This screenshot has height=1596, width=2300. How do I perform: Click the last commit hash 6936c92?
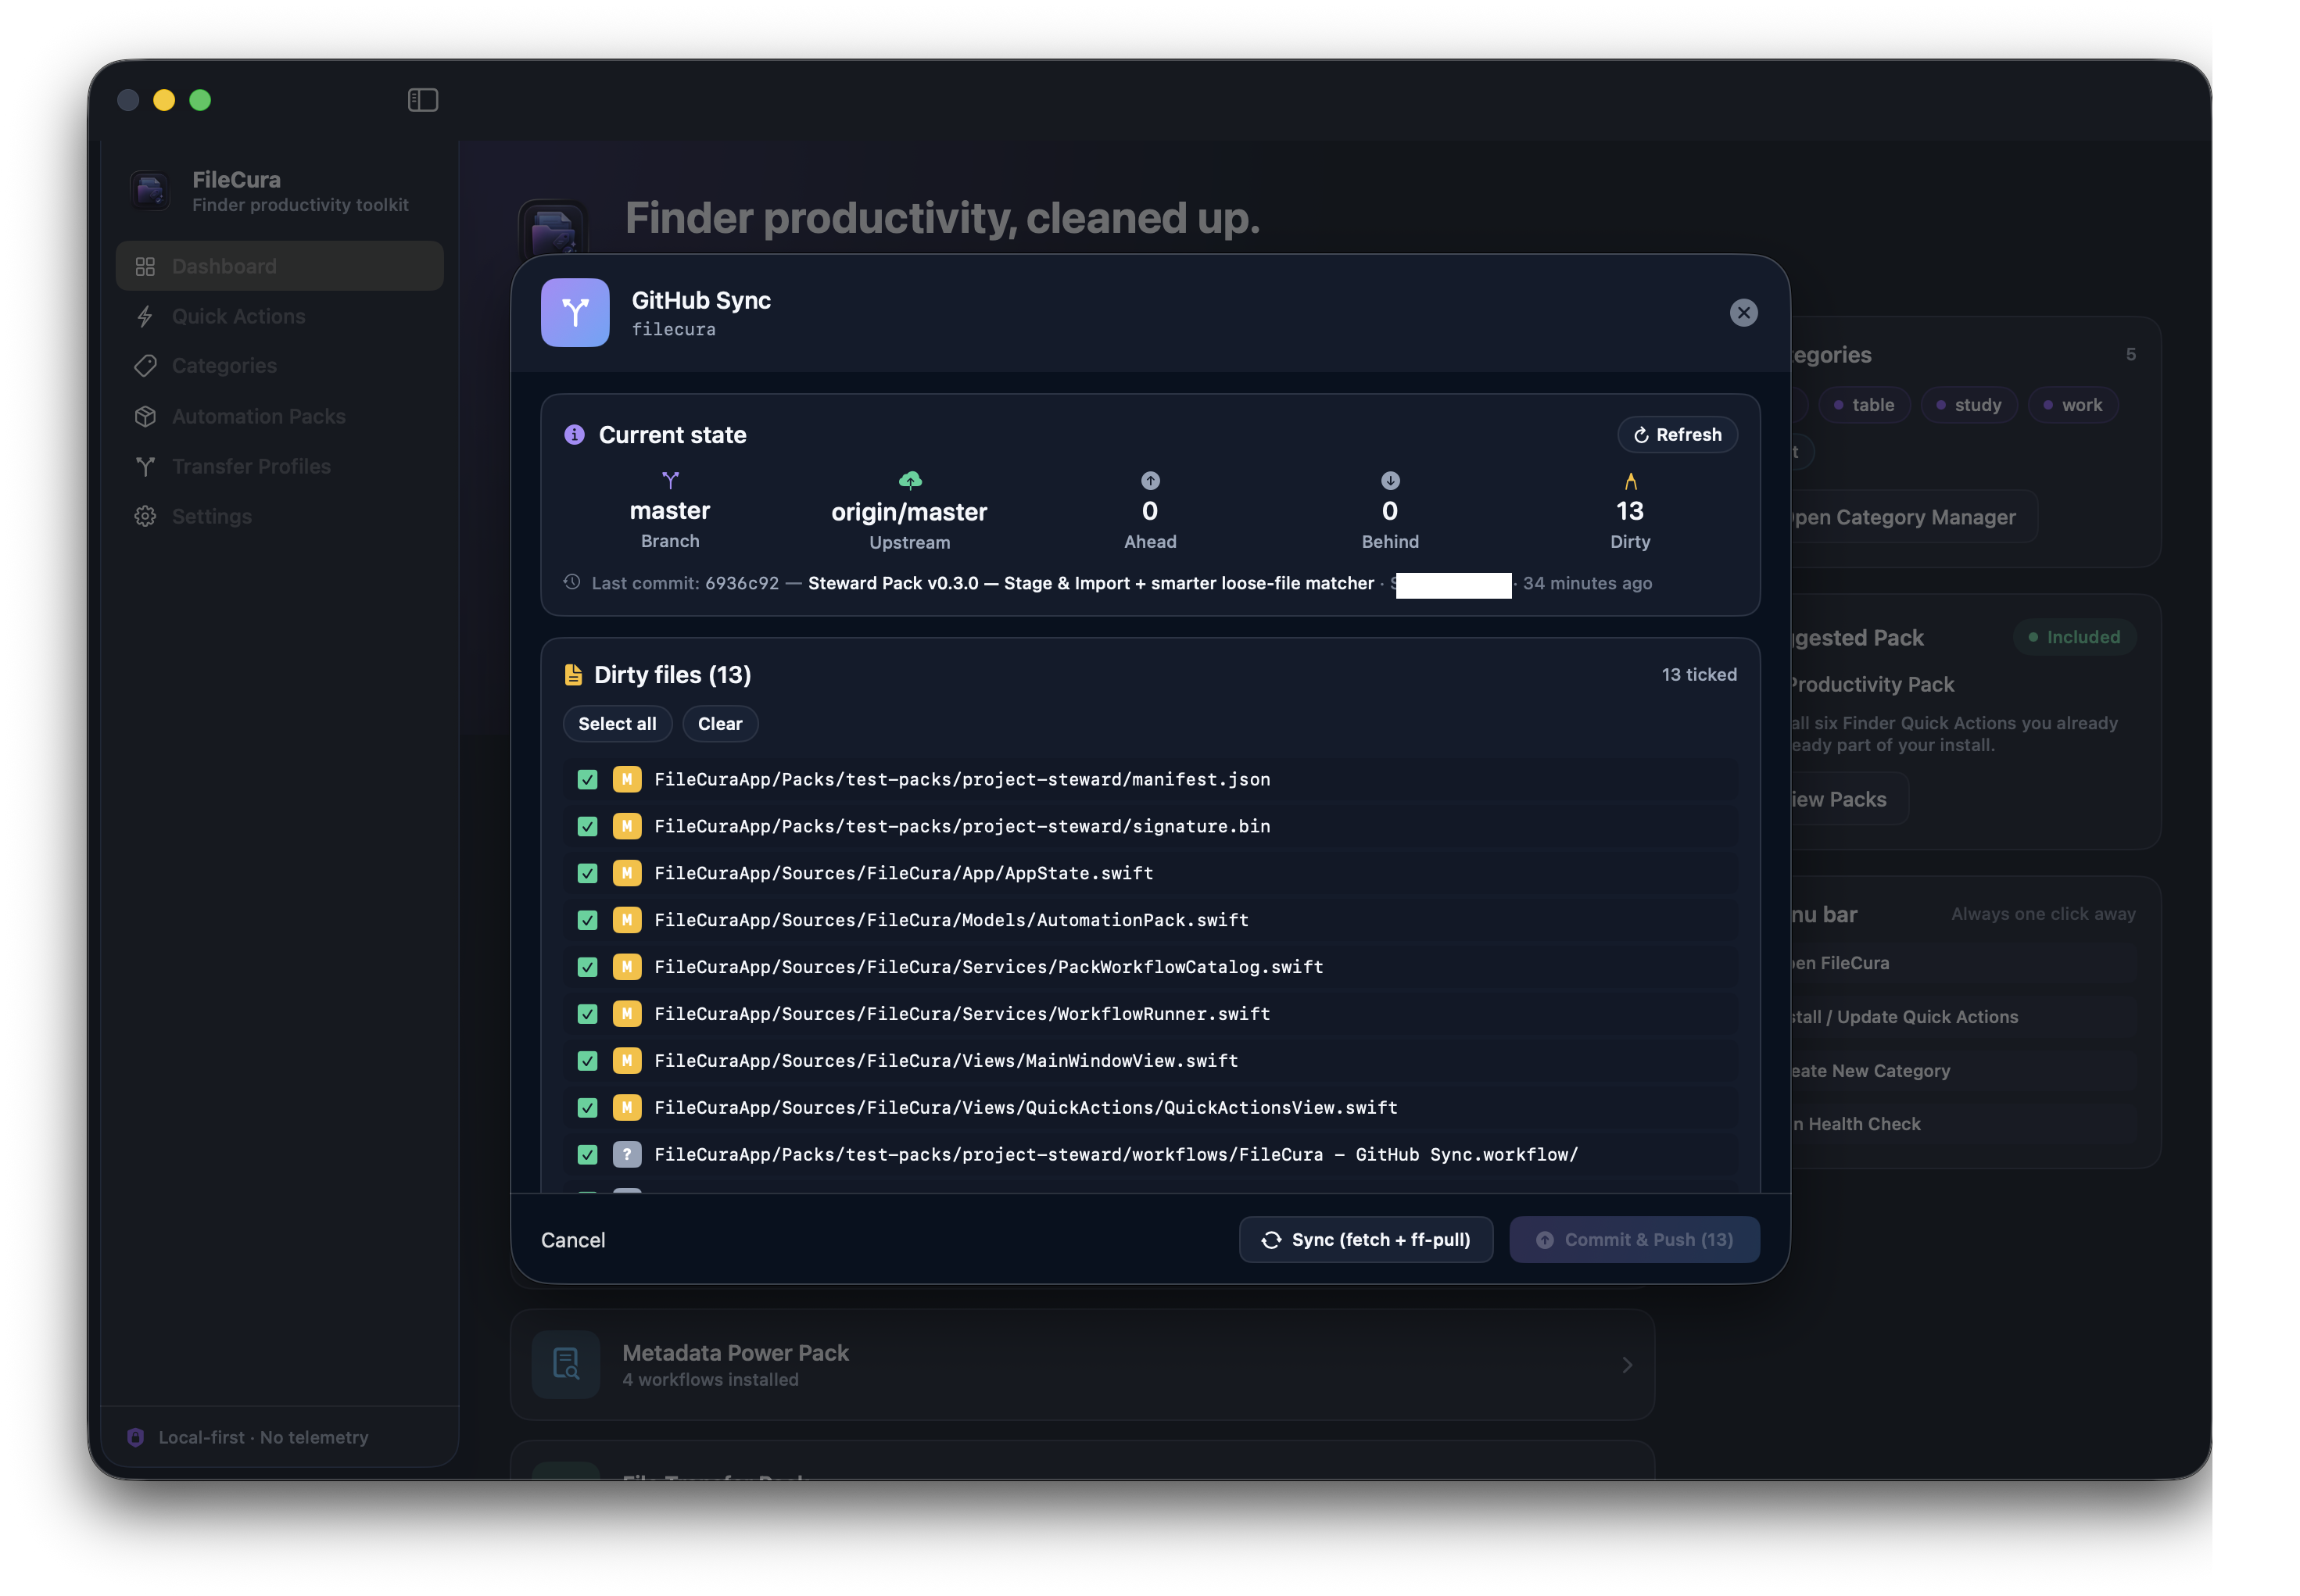(x=741, y=582)
